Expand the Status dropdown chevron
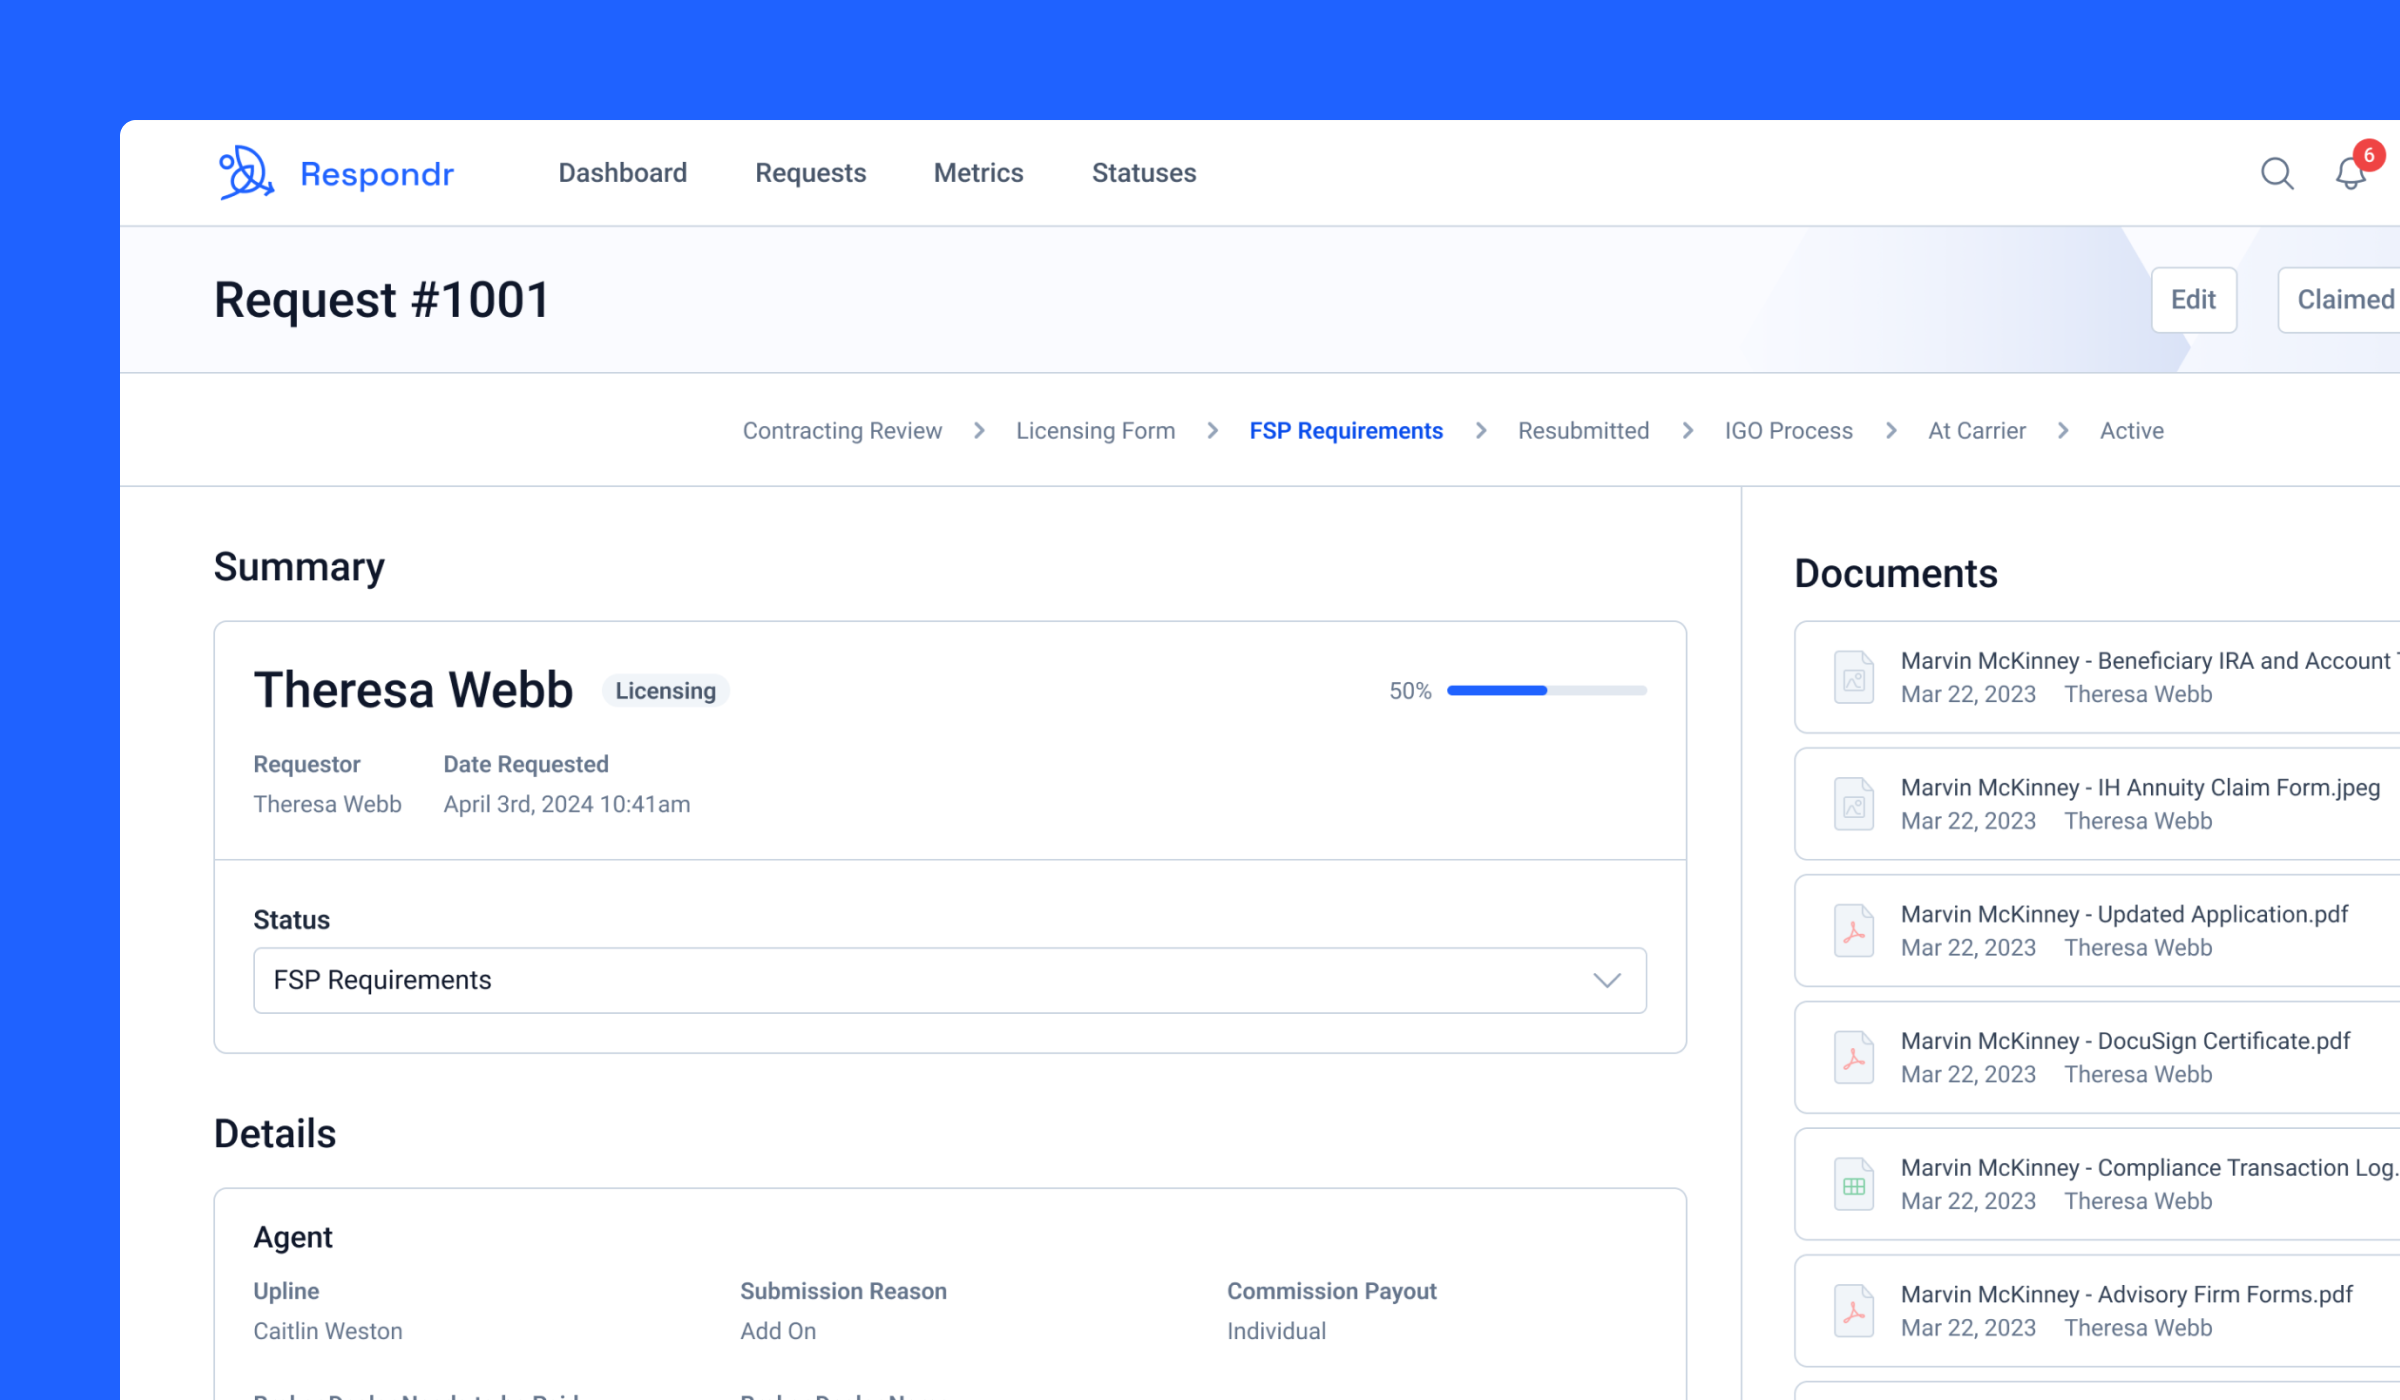2400x1400 pixels. coord(1607,980)
